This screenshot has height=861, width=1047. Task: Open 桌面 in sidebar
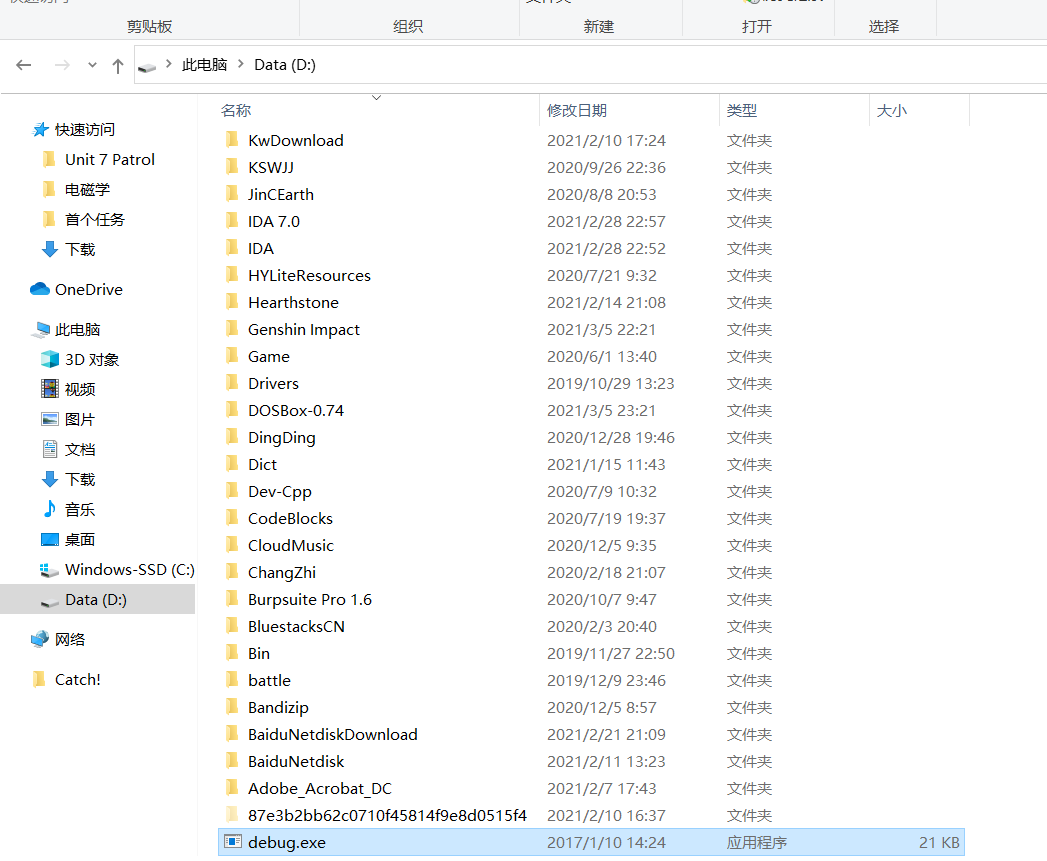[x=80, y=540]
